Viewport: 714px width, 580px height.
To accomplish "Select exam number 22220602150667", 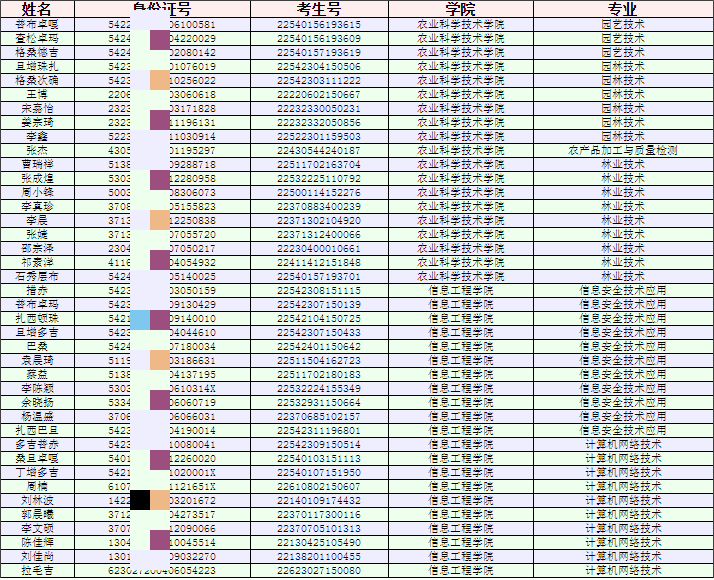I will coord(319,94).
